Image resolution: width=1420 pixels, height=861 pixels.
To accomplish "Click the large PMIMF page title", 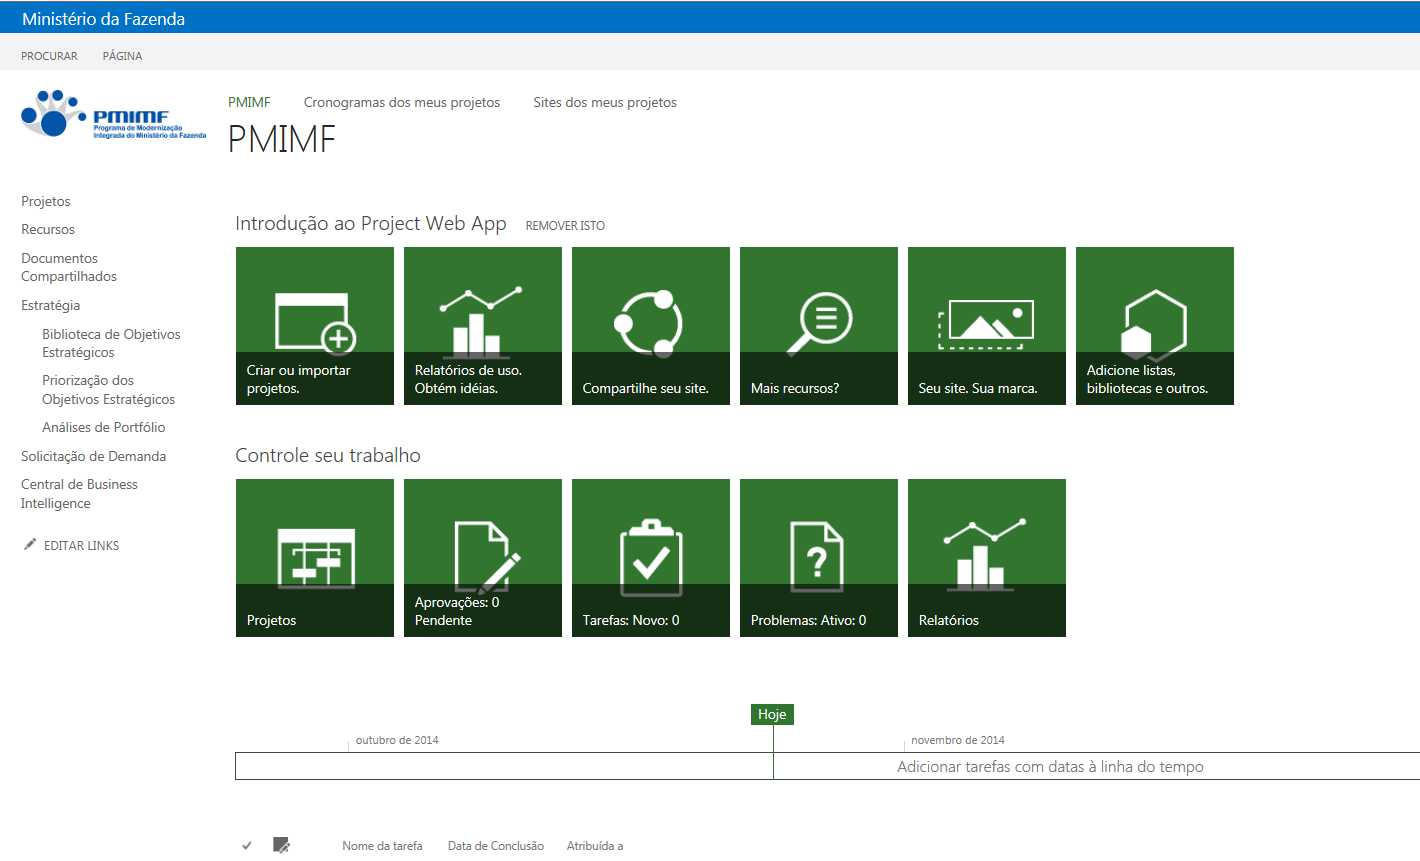I will [x=282, y=139].
